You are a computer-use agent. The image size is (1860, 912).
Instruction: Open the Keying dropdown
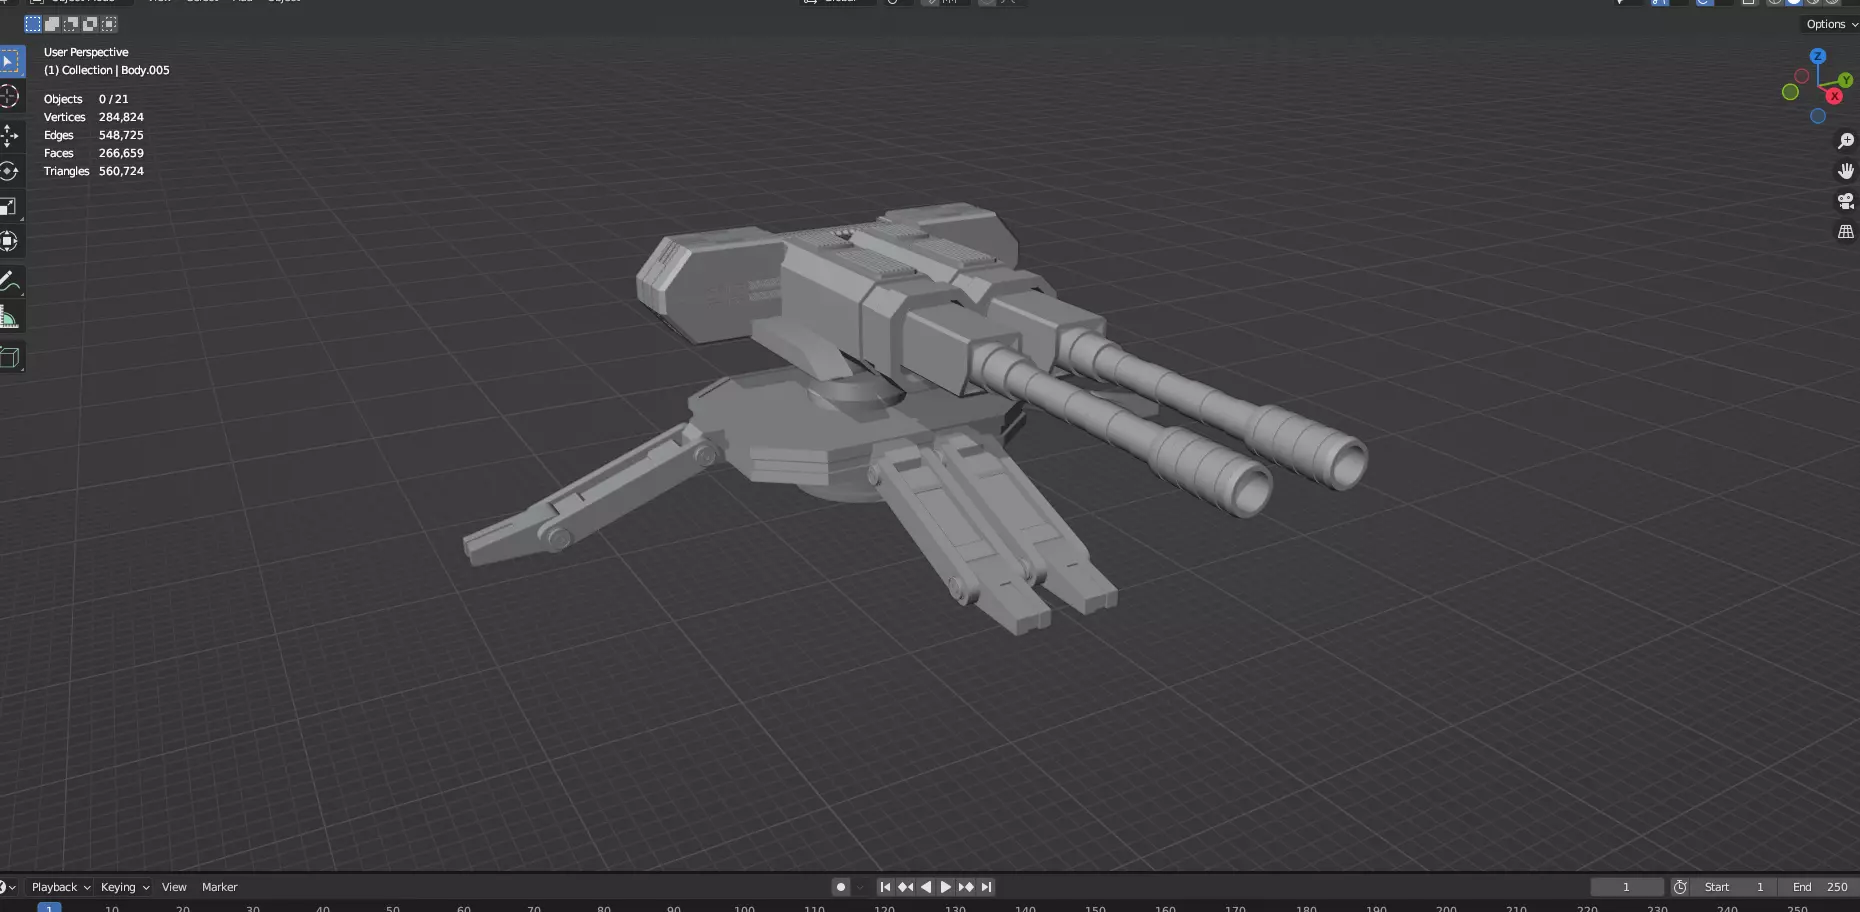click(125, 887)
